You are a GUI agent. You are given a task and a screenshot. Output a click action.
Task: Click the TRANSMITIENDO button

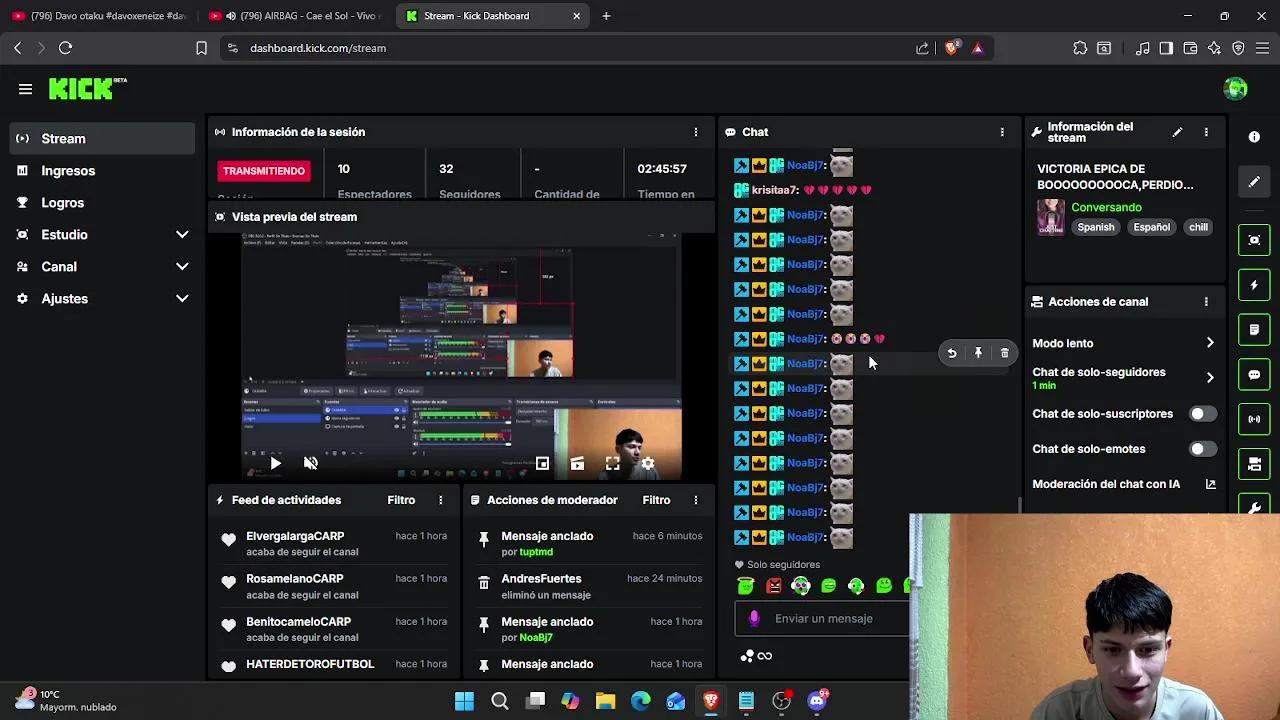(x=263, y=170)
